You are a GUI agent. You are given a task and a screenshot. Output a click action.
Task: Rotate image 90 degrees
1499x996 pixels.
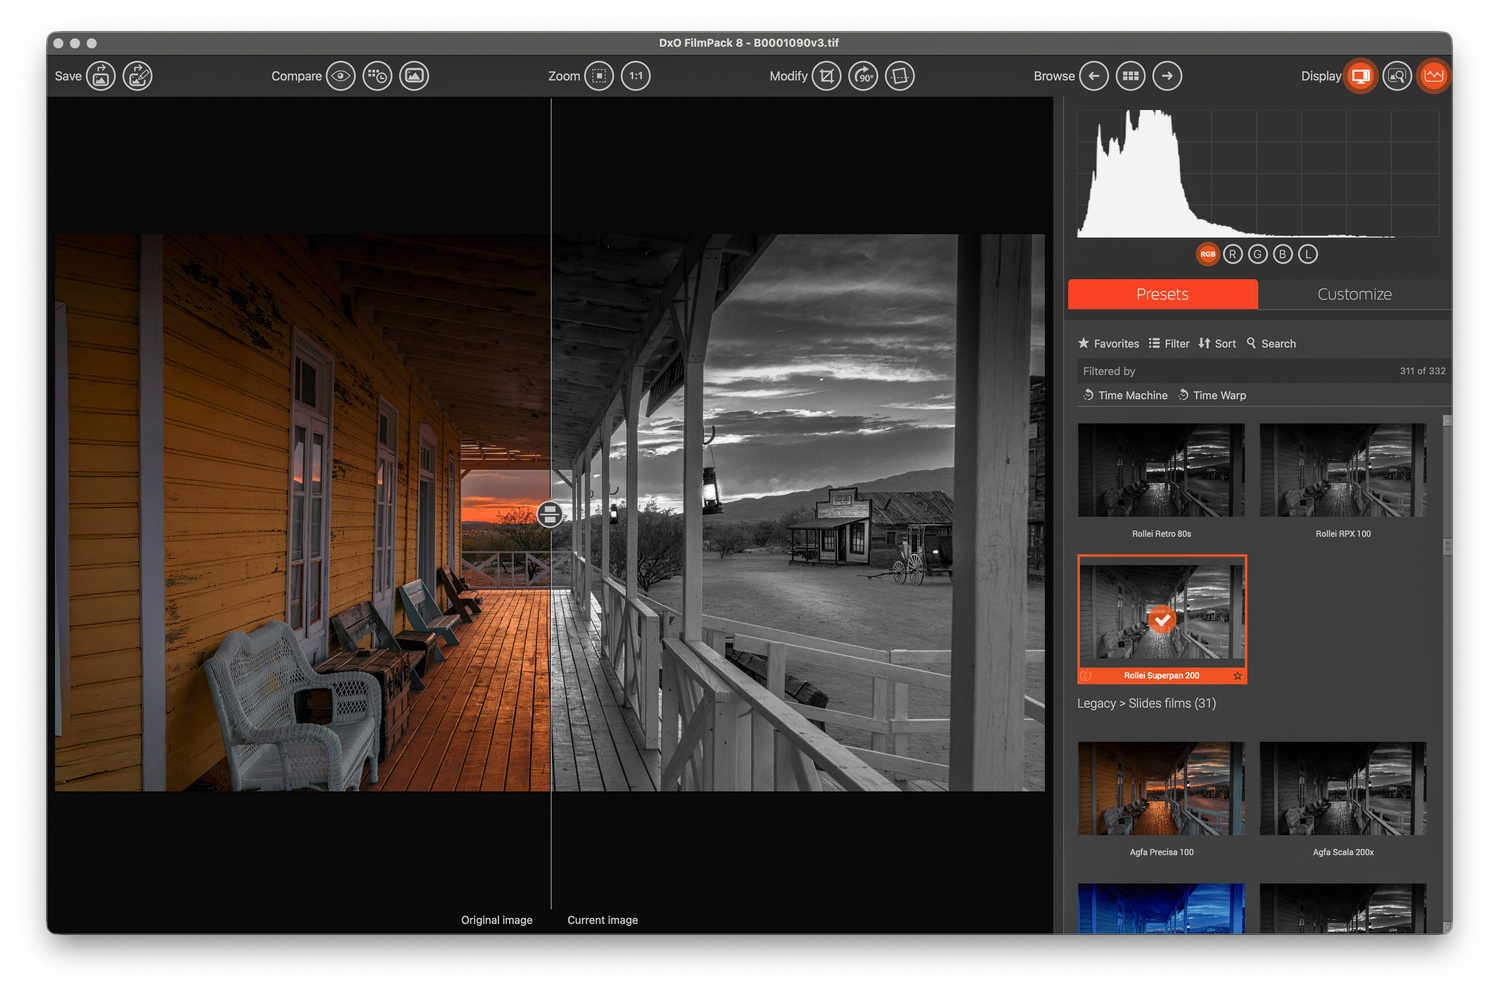(x=863, y=76)
